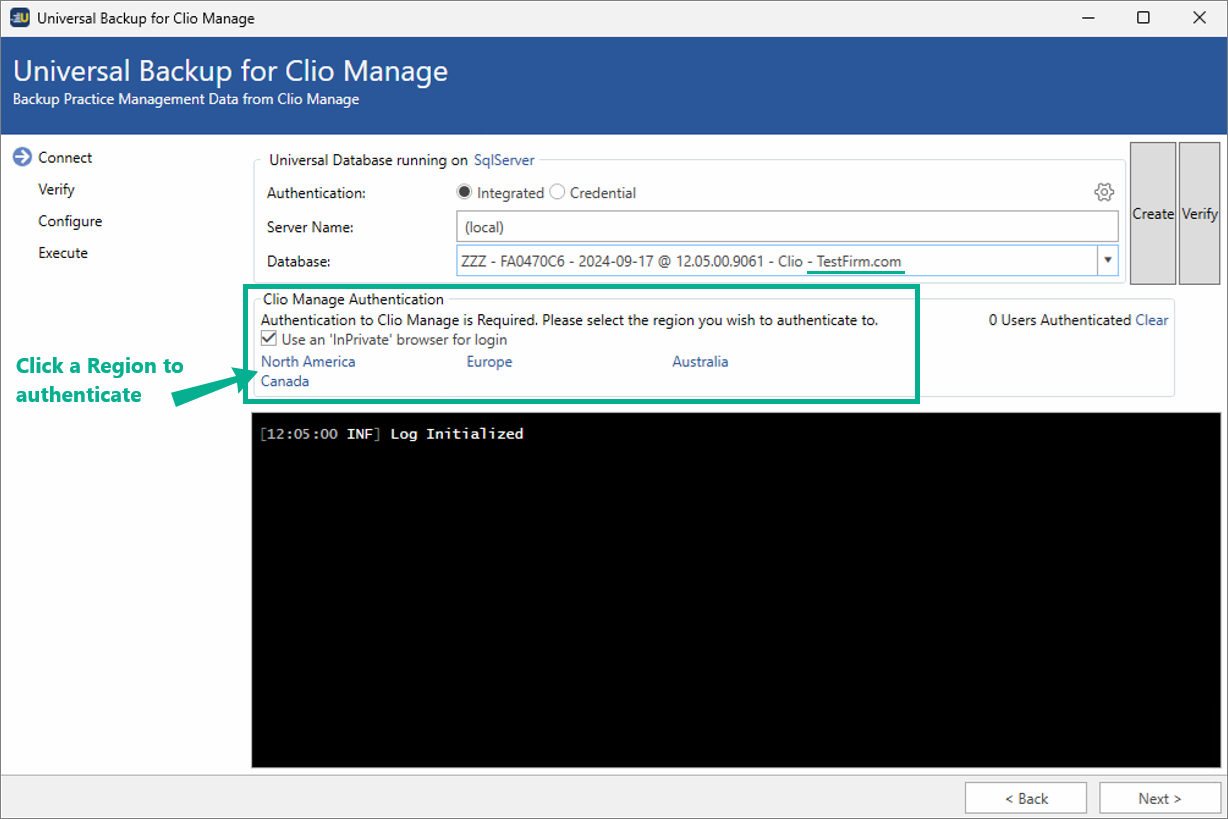Click the < Back button
The image size is (1228, 819).
pyautogui.click(x=1026, y=798)
